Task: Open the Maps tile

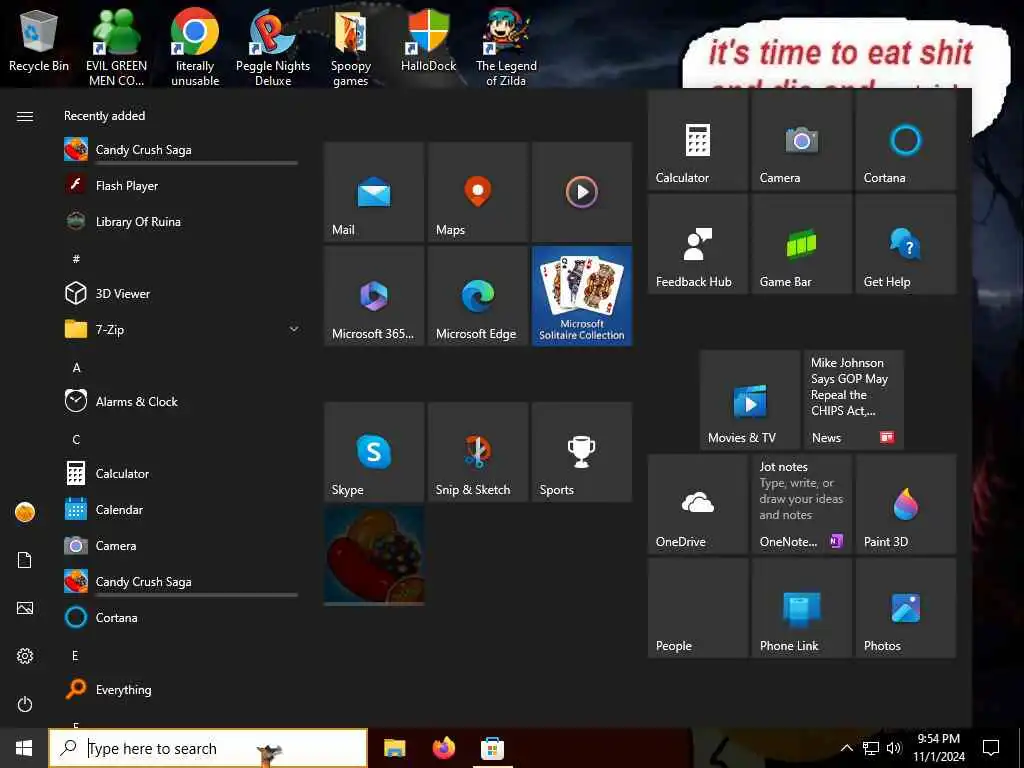Action: (477, 192)
